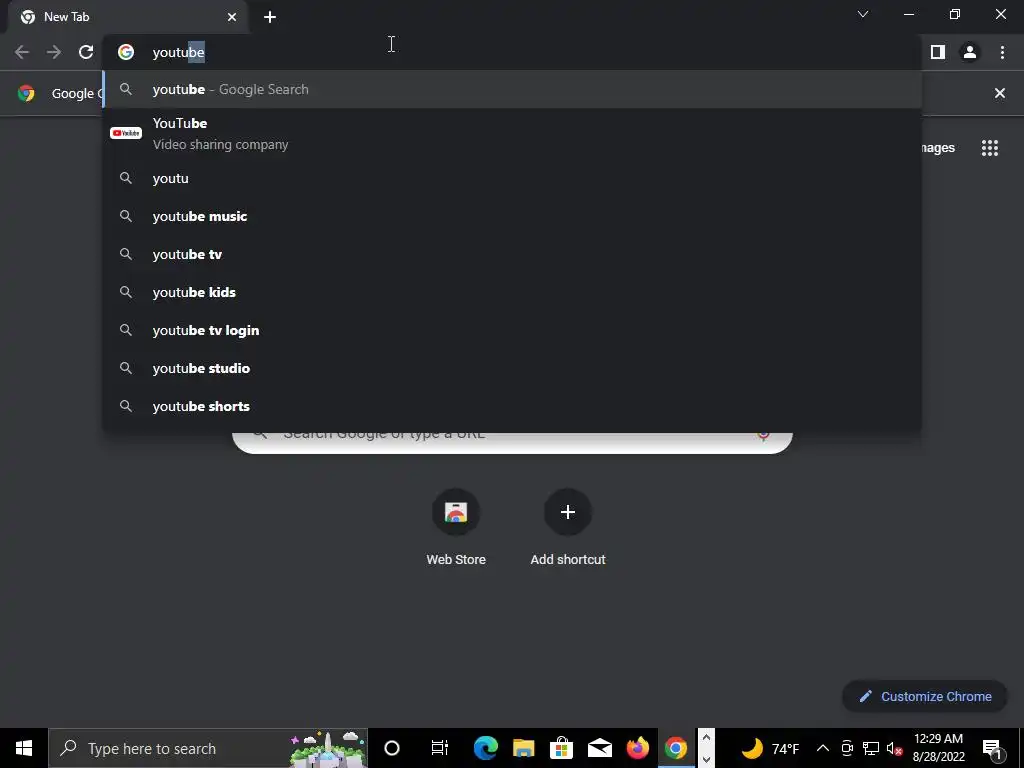Click the YouTube logo in suggestions
This screenshot has width=1024, height=768.
pyautogui.click(x=126, y=133)
